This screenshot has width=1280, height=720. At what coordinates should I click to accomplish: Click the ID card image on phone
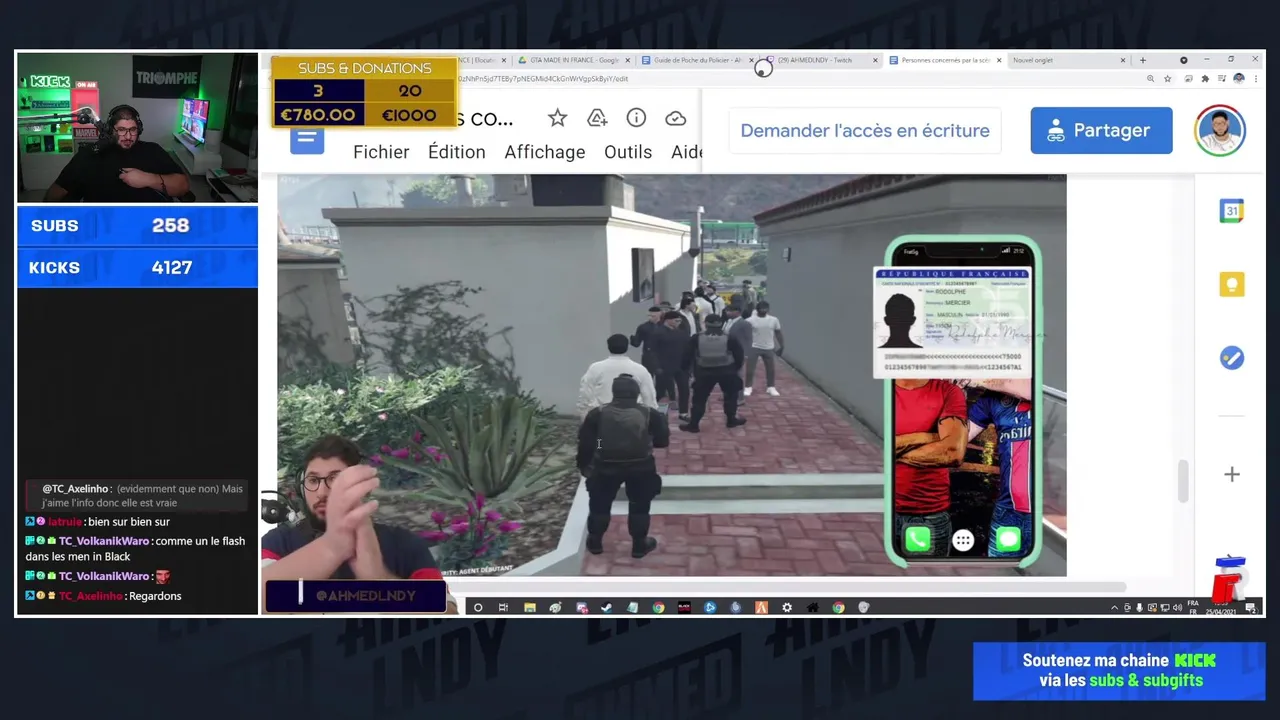coord(952,323)
